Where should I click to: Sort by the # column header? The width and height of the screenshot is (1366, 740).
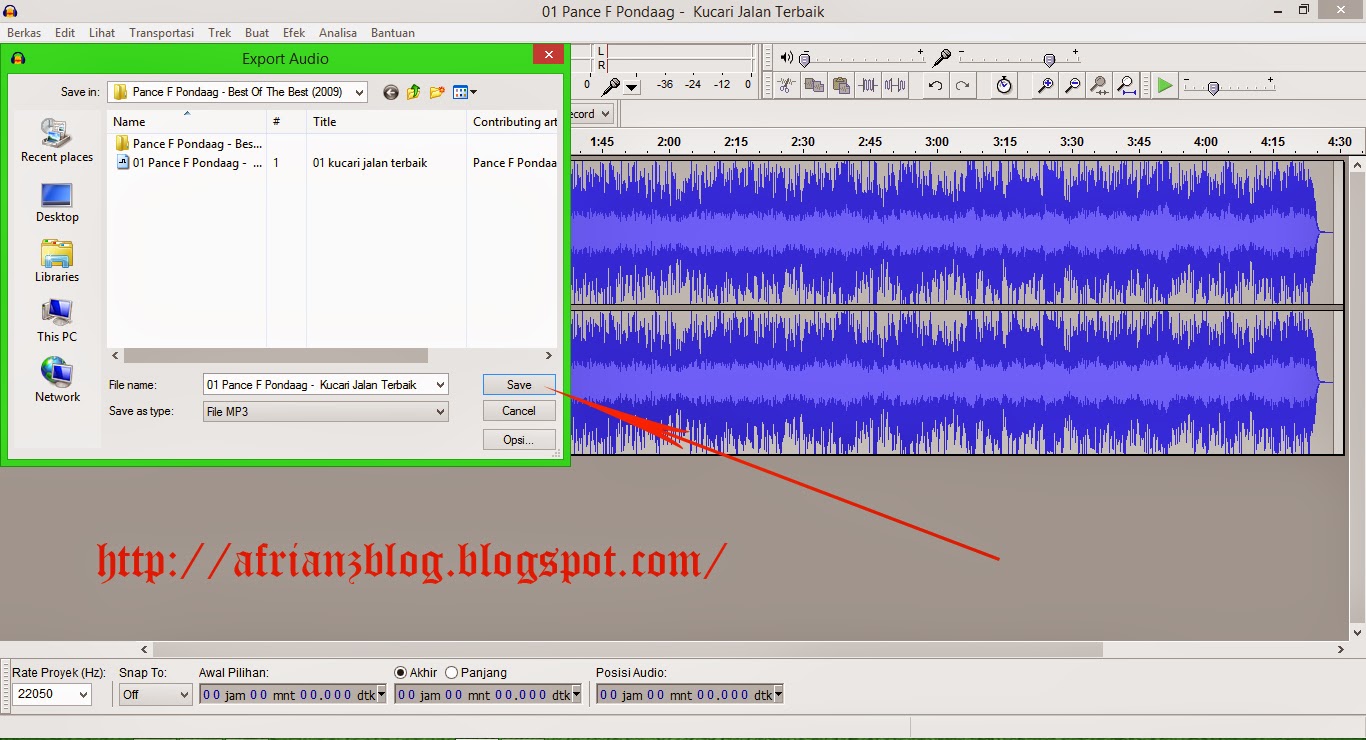click(x=286, y=122)
